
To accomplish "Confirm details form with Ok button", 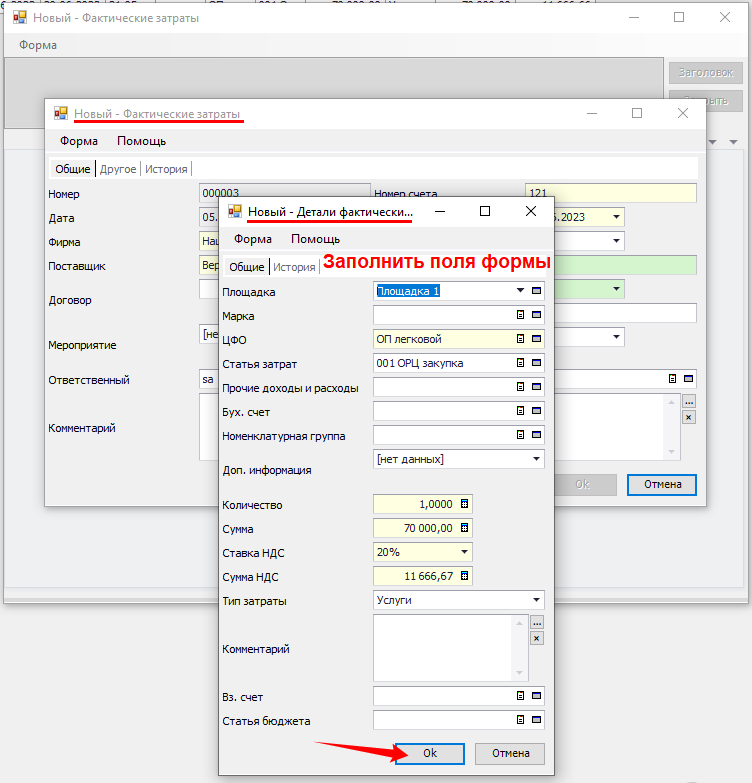I will [x=430, y=754].
